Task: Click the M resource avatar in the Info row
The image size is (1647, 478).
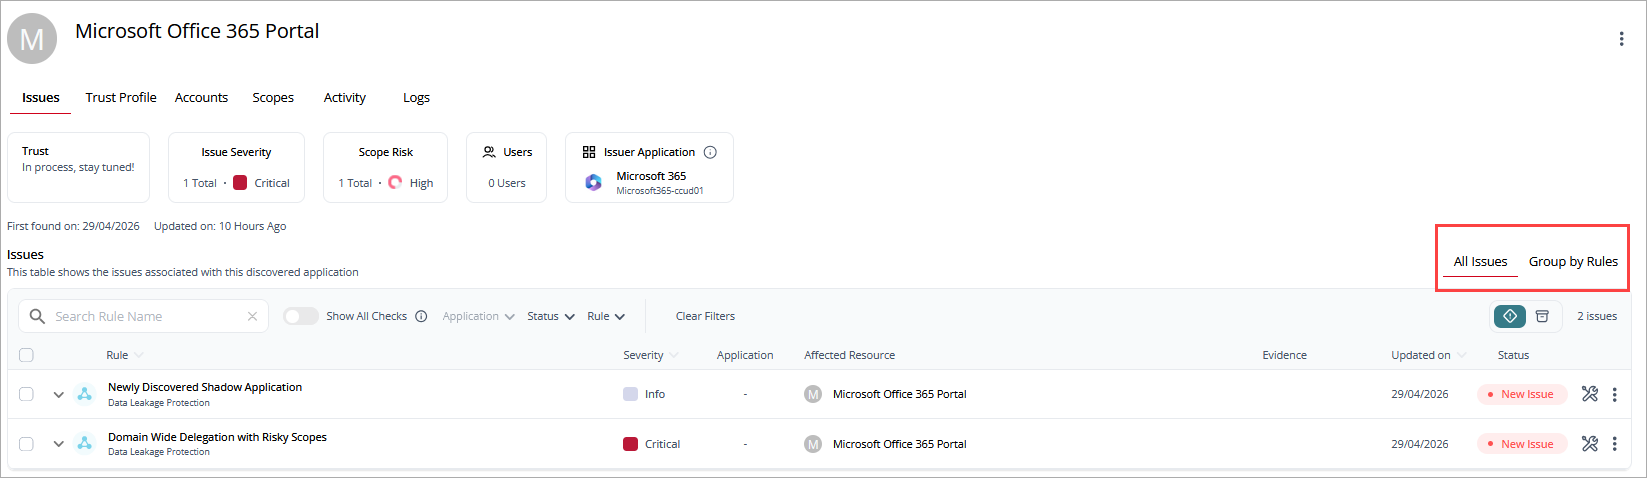Action: pyautogui.click(x=813, y=394)
